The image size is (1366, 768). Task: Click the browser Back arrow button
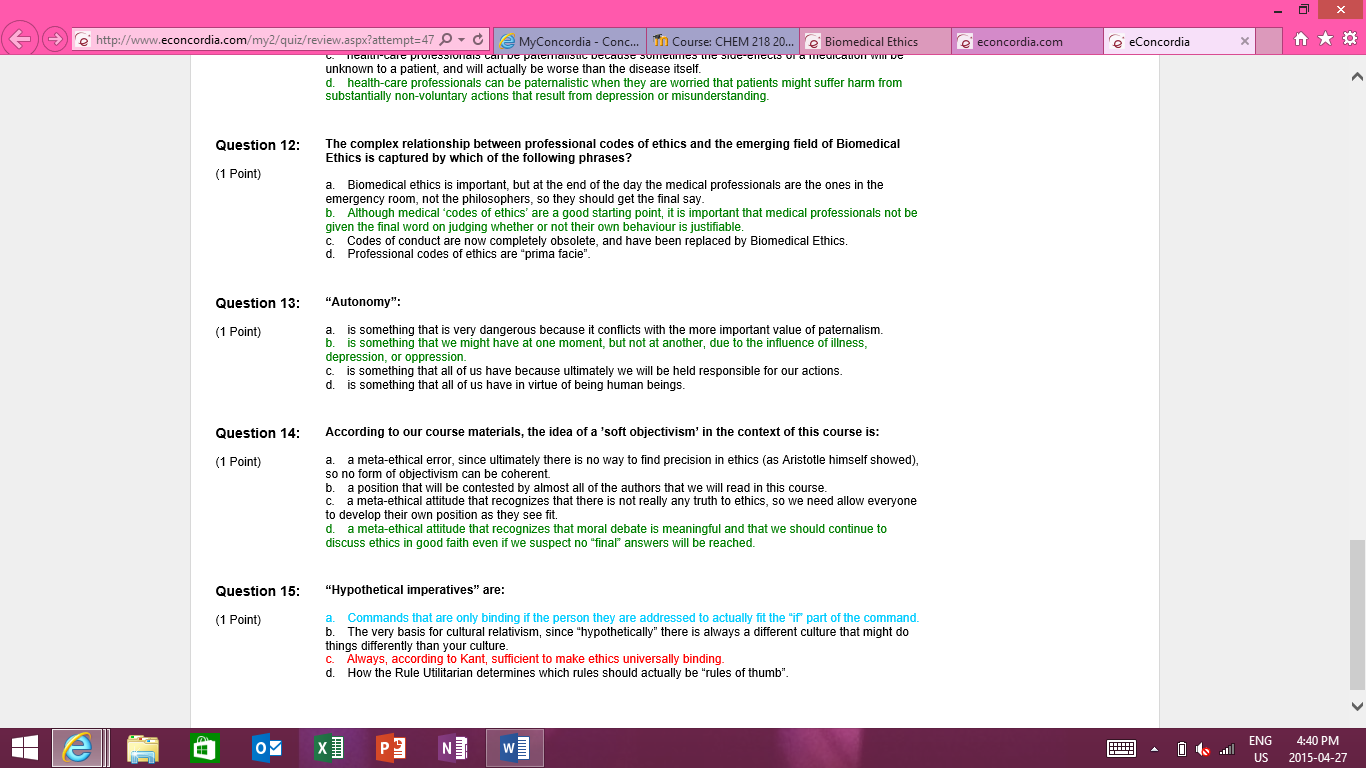pos(22,40)
